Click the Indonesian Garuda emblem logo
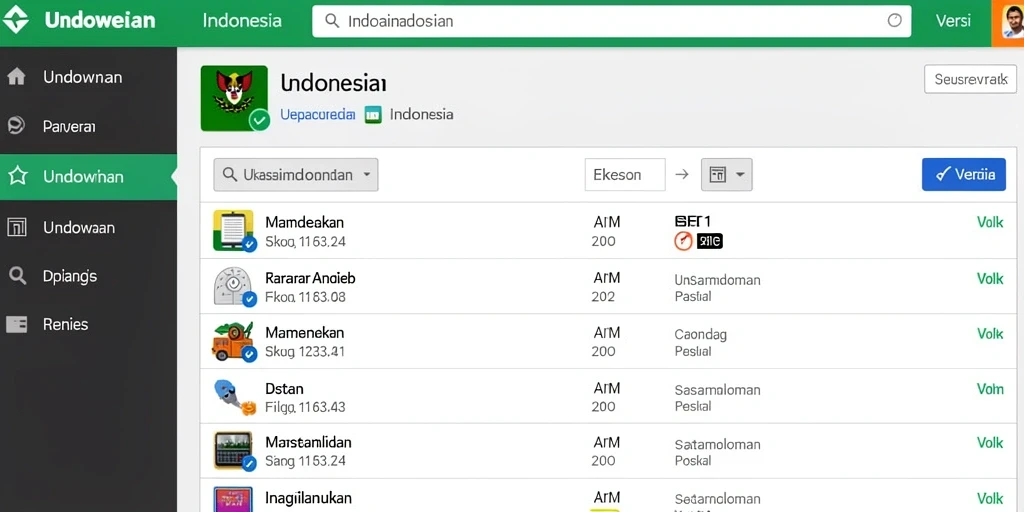 (x=234, y=98)
